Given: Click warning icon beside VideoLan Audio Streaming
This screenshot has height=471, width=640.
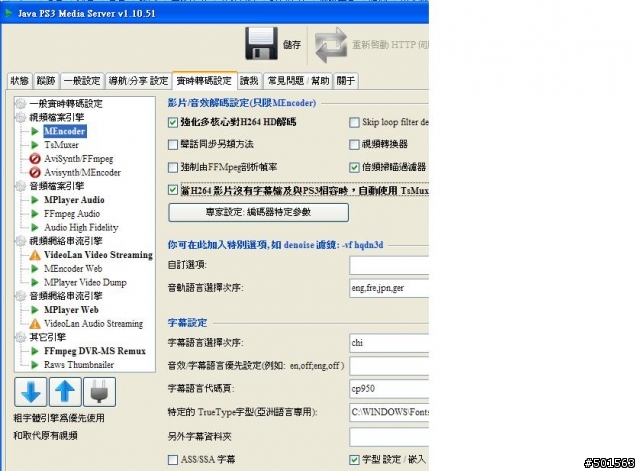Looking at the screenshot, I should click(x=35, y=324).
